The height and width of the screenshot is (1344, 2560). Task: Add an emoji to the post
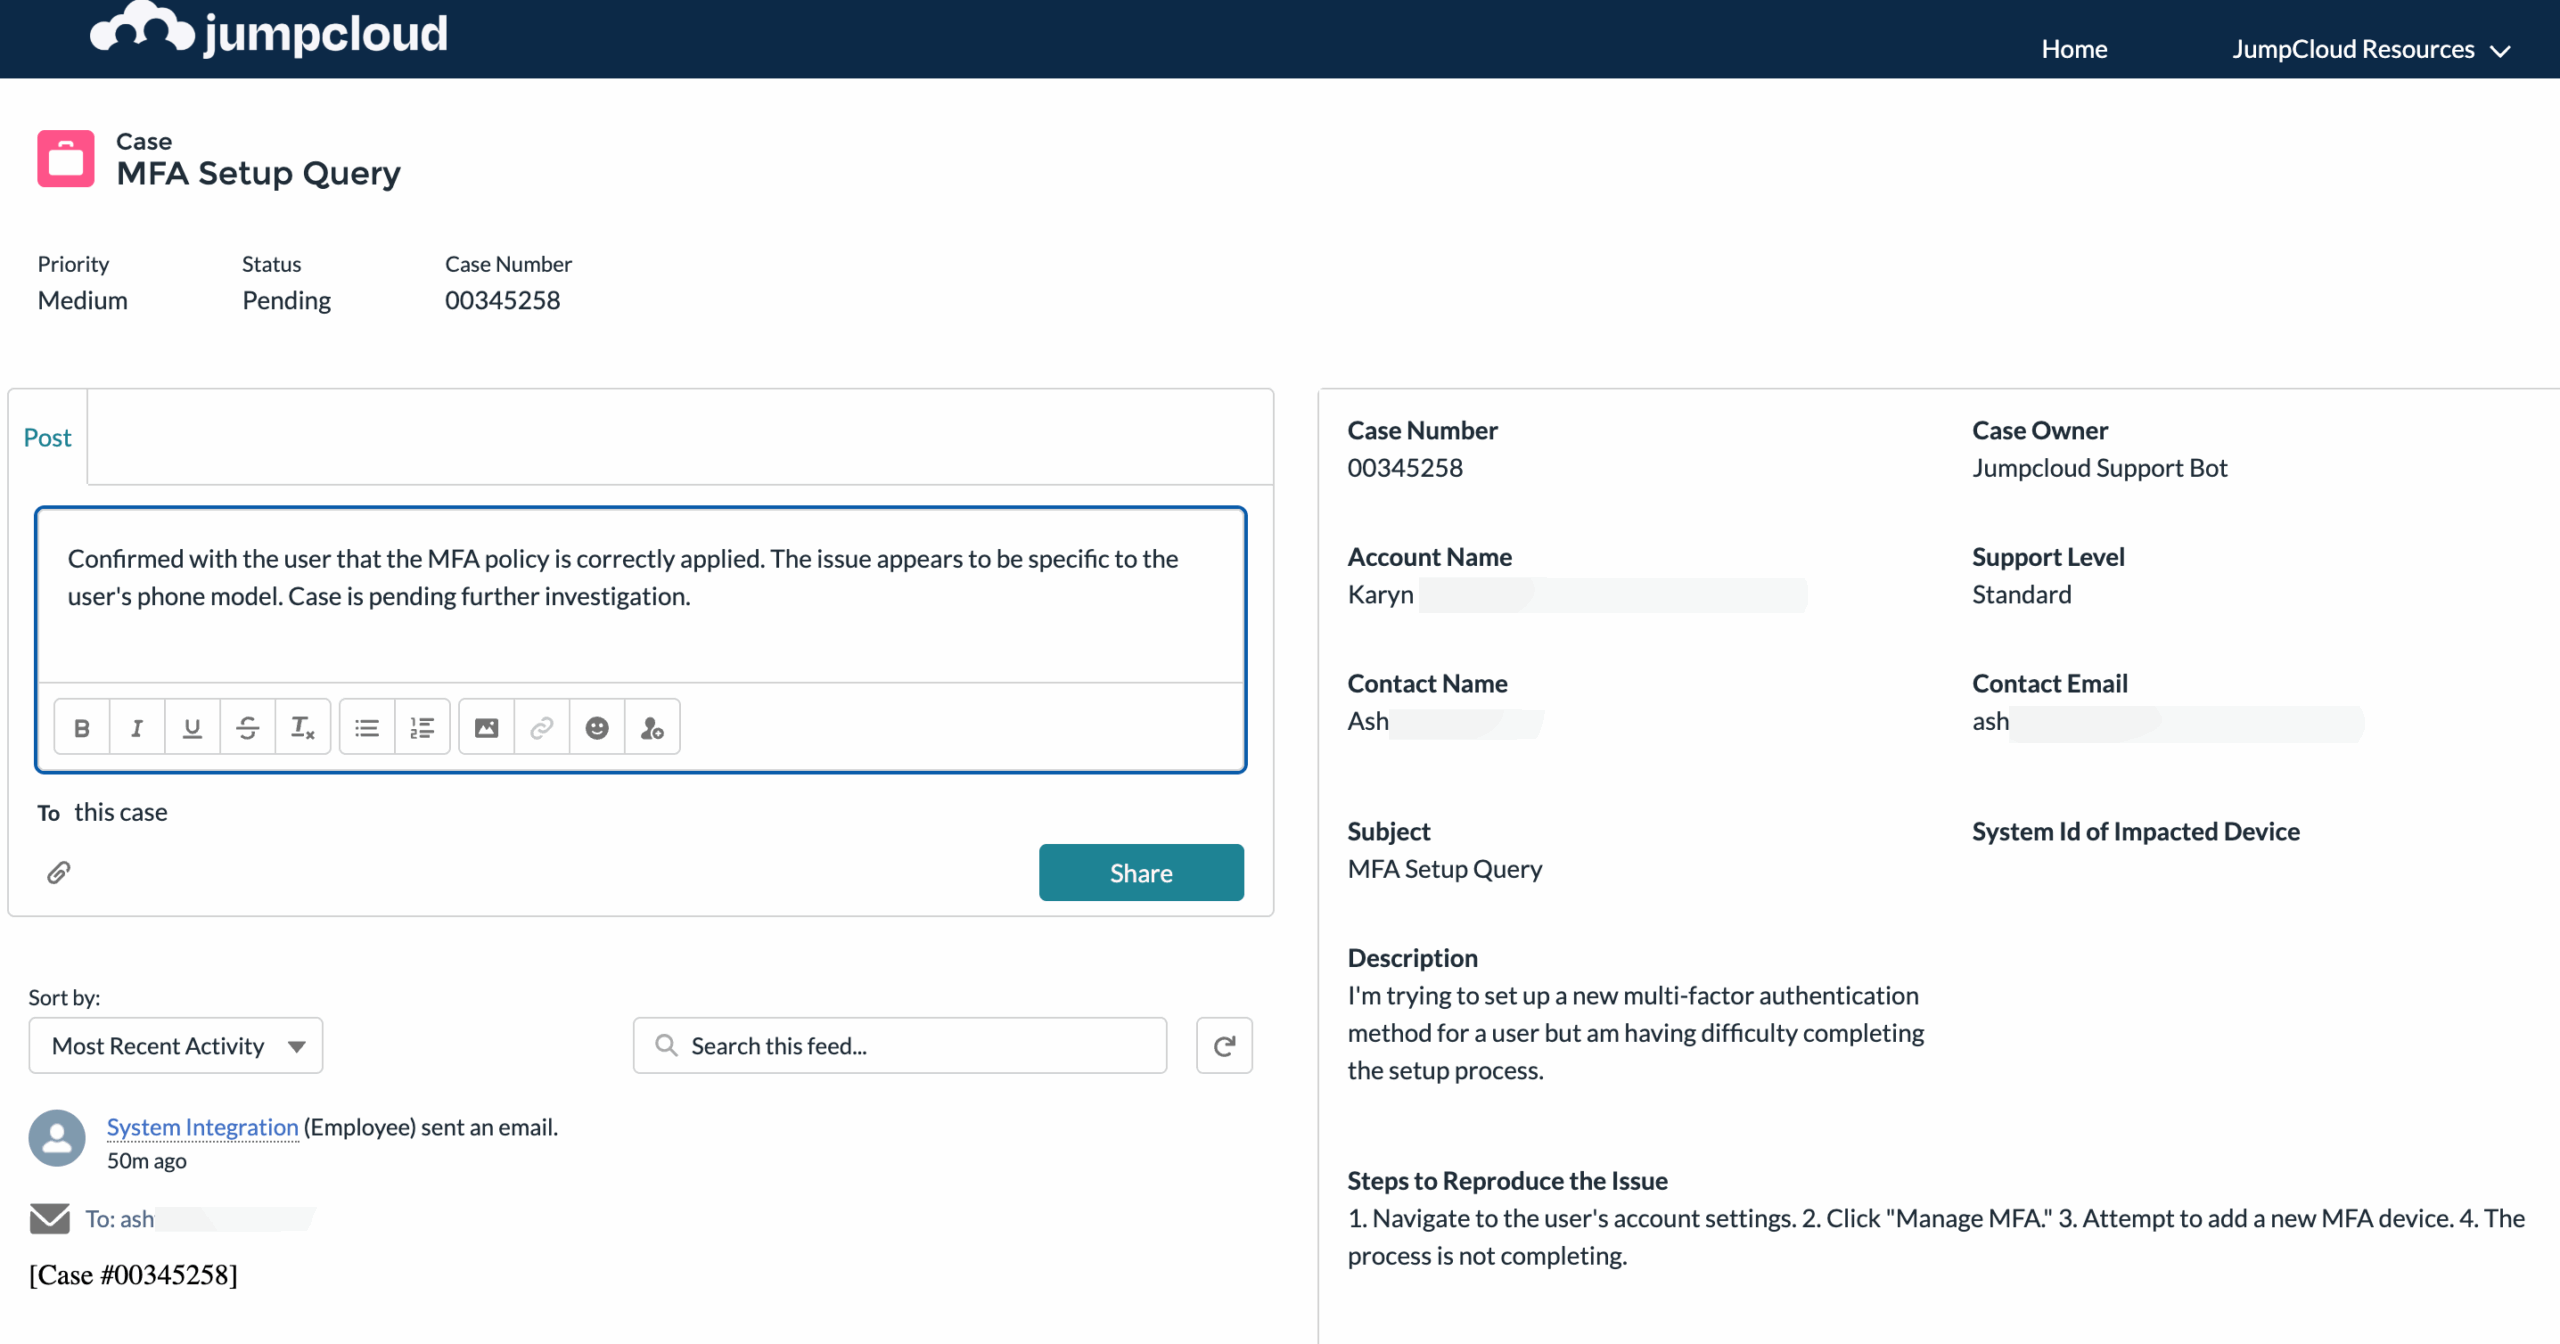(x=597, y=726)
